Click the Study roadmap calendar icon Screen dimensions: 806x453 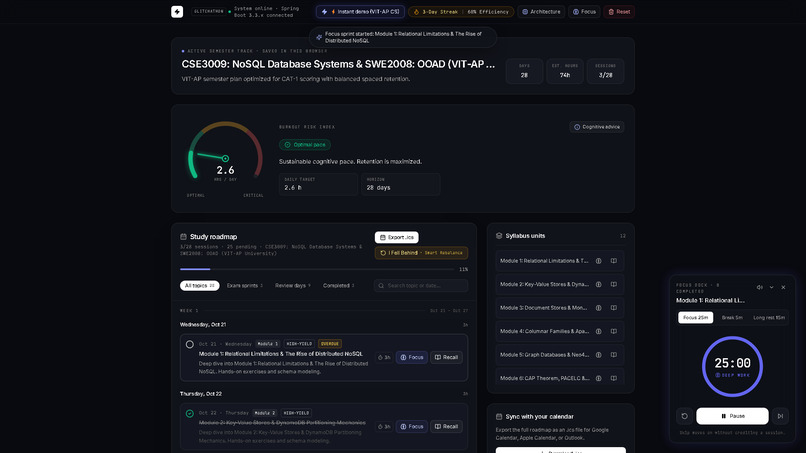pyautogui.click(x=183, y=237)
